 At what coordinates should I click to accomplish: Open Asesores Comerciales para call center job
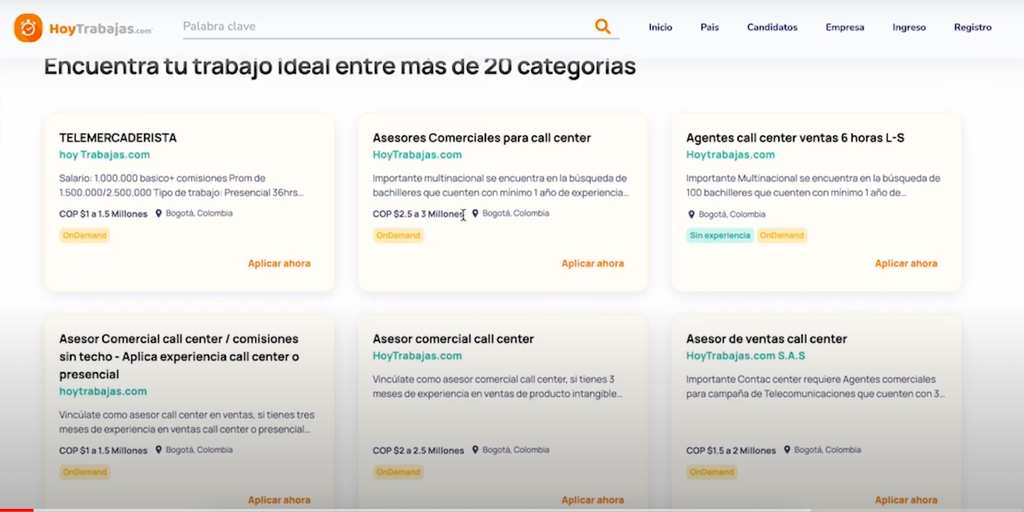point(481,138)
